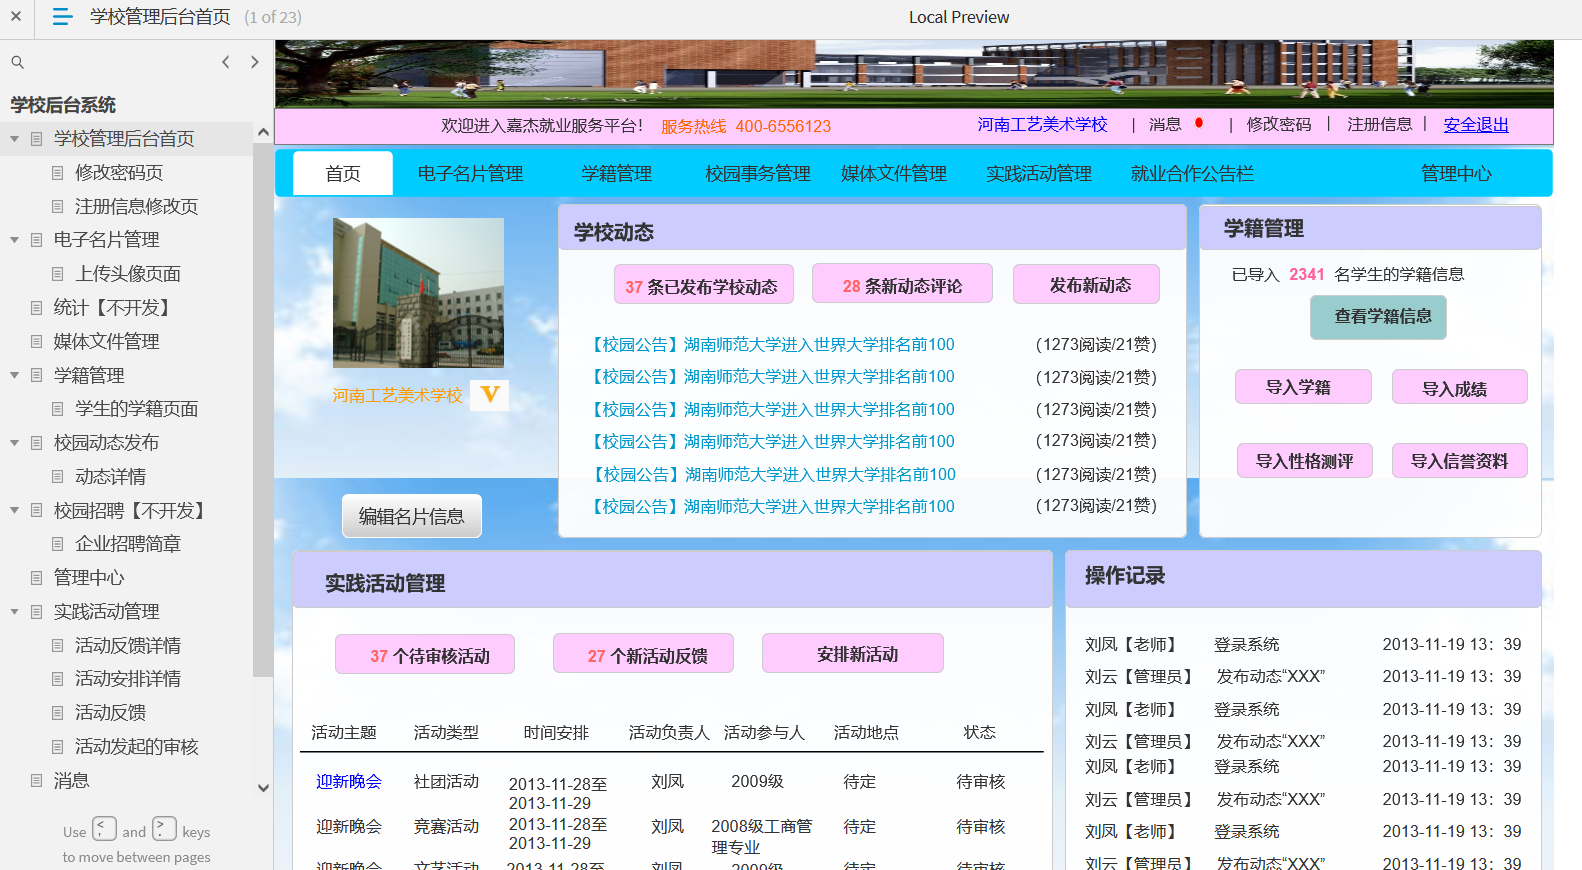Click the page icon beside 统计【不开发】
Image resolution: width=1582 pixels, height=870 pixels.
click(x=36, y=308)
